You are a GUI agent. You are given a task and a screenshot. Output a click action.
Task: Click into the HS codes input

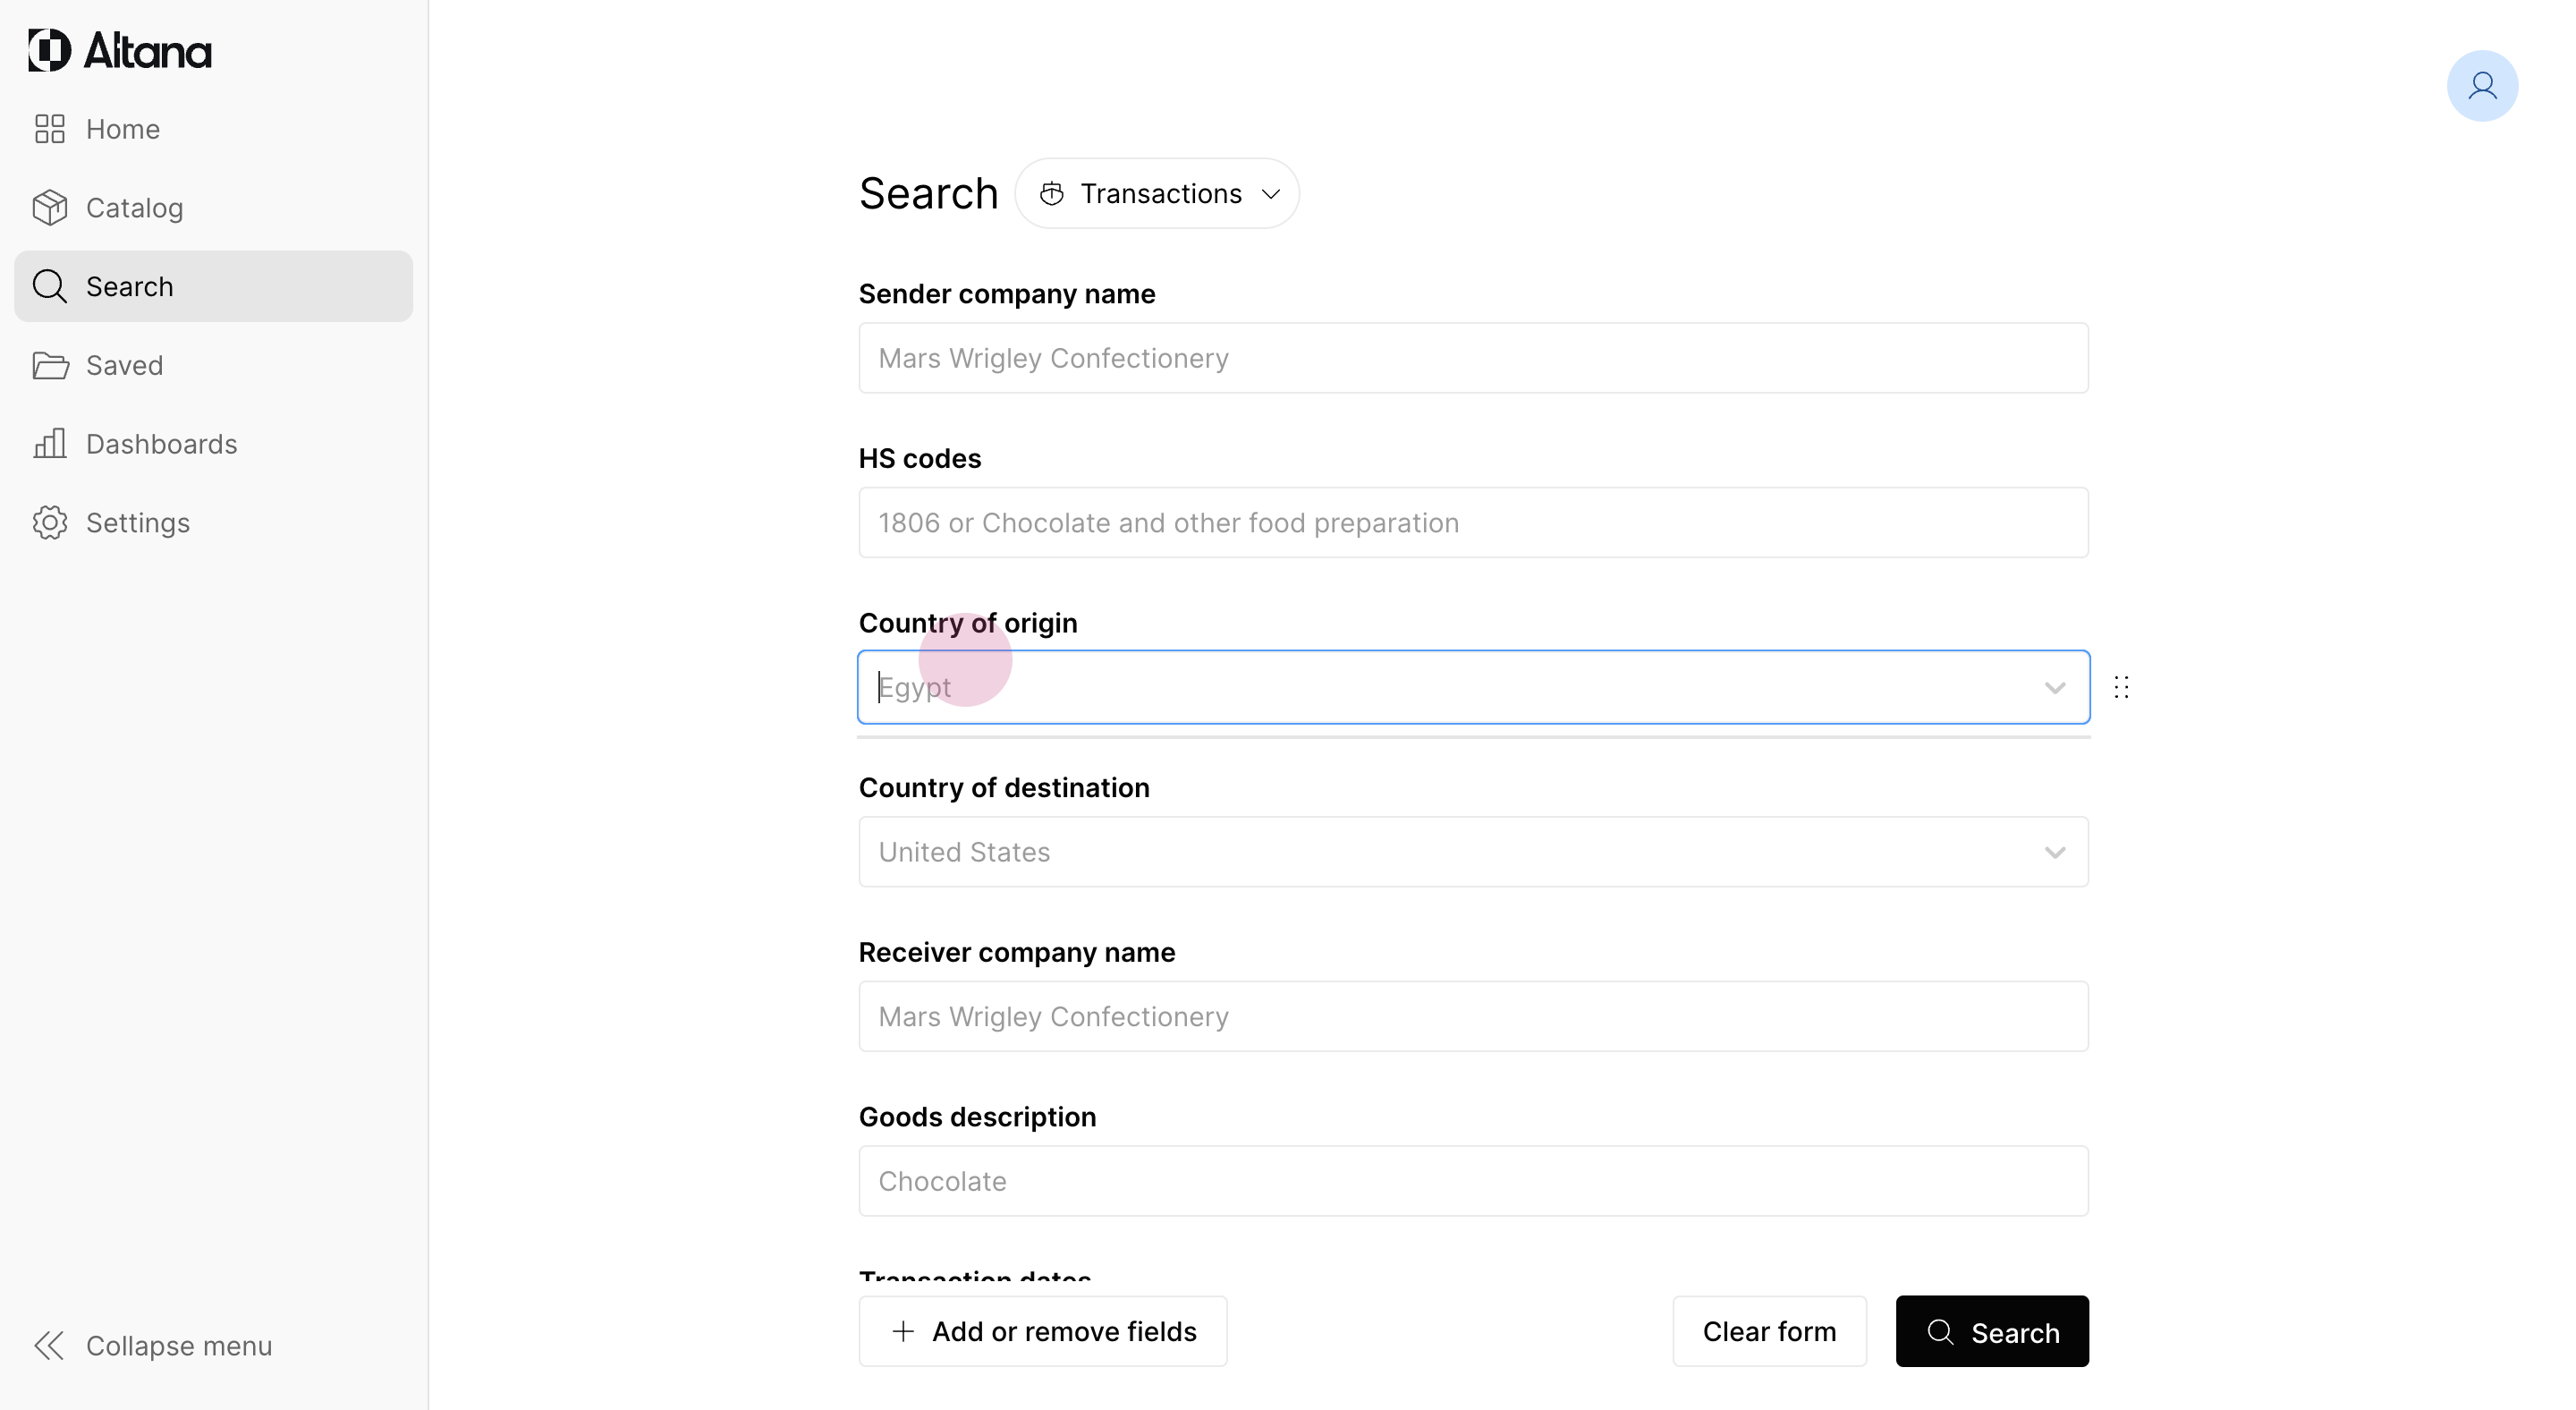pyautogui.click(x=1472, y=523)
